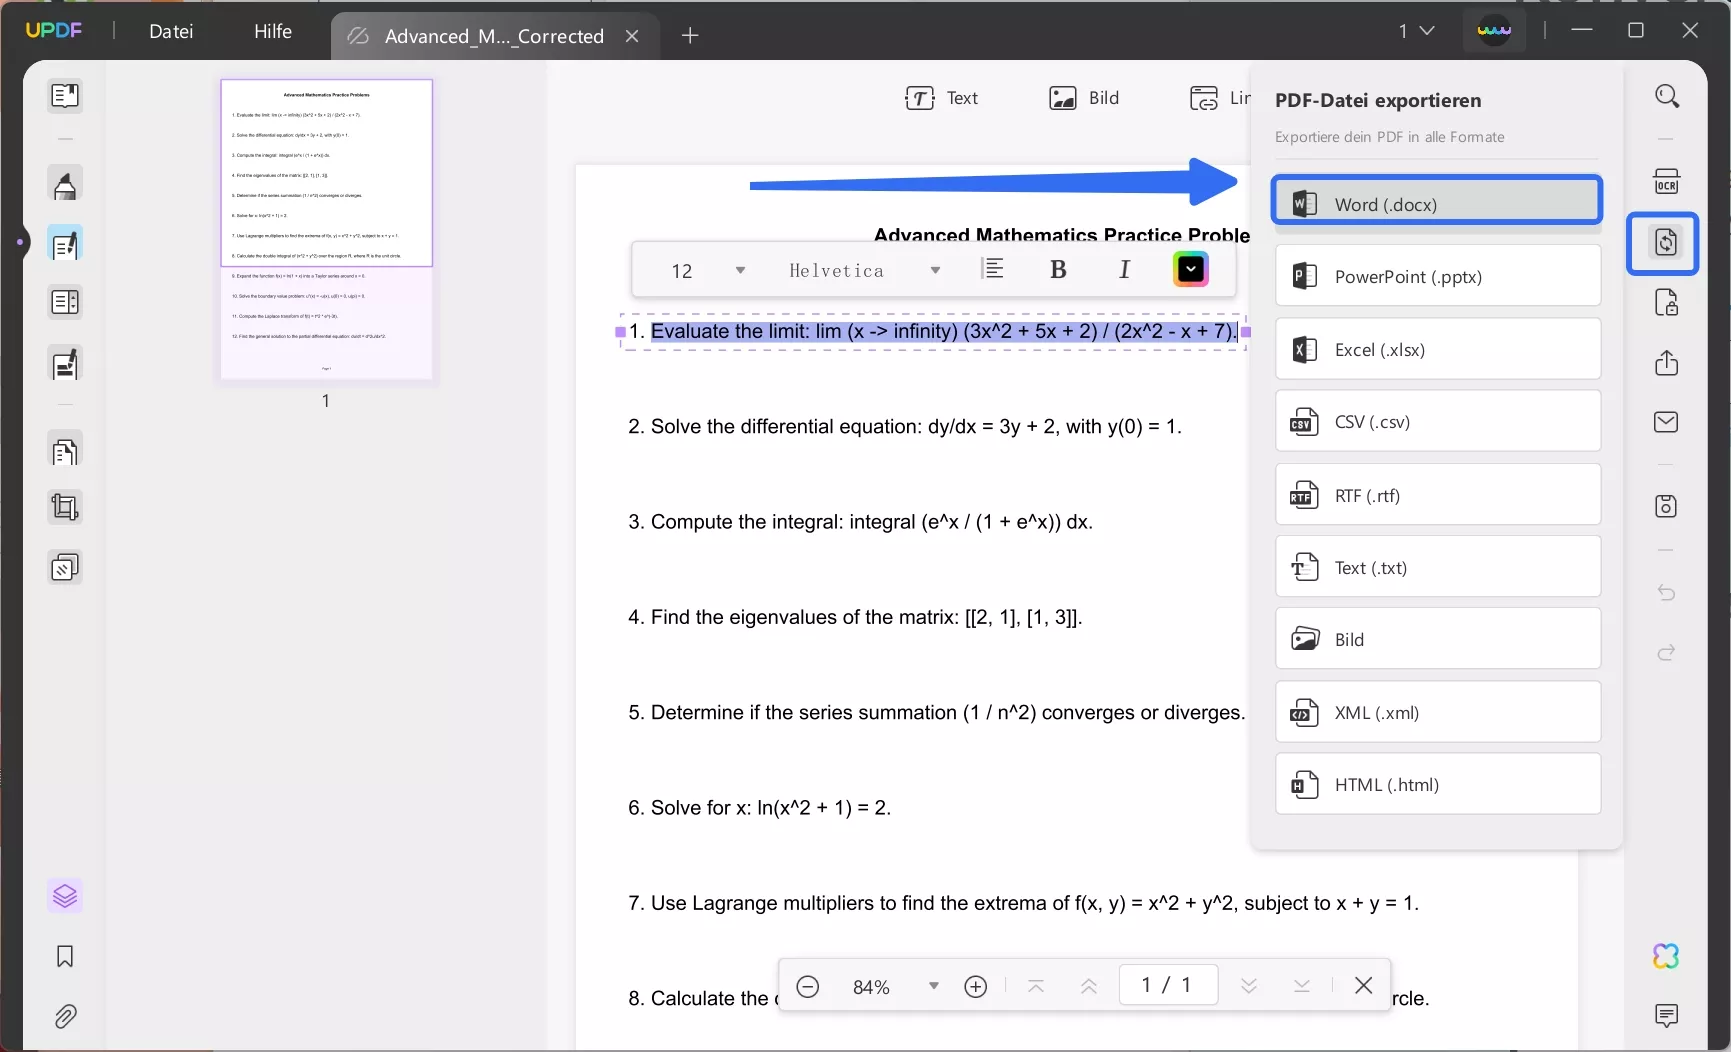Viewport: 1731px width, 1052px height.
Task: Toggle italic formatting on selected text
Action: point(1124,269)
